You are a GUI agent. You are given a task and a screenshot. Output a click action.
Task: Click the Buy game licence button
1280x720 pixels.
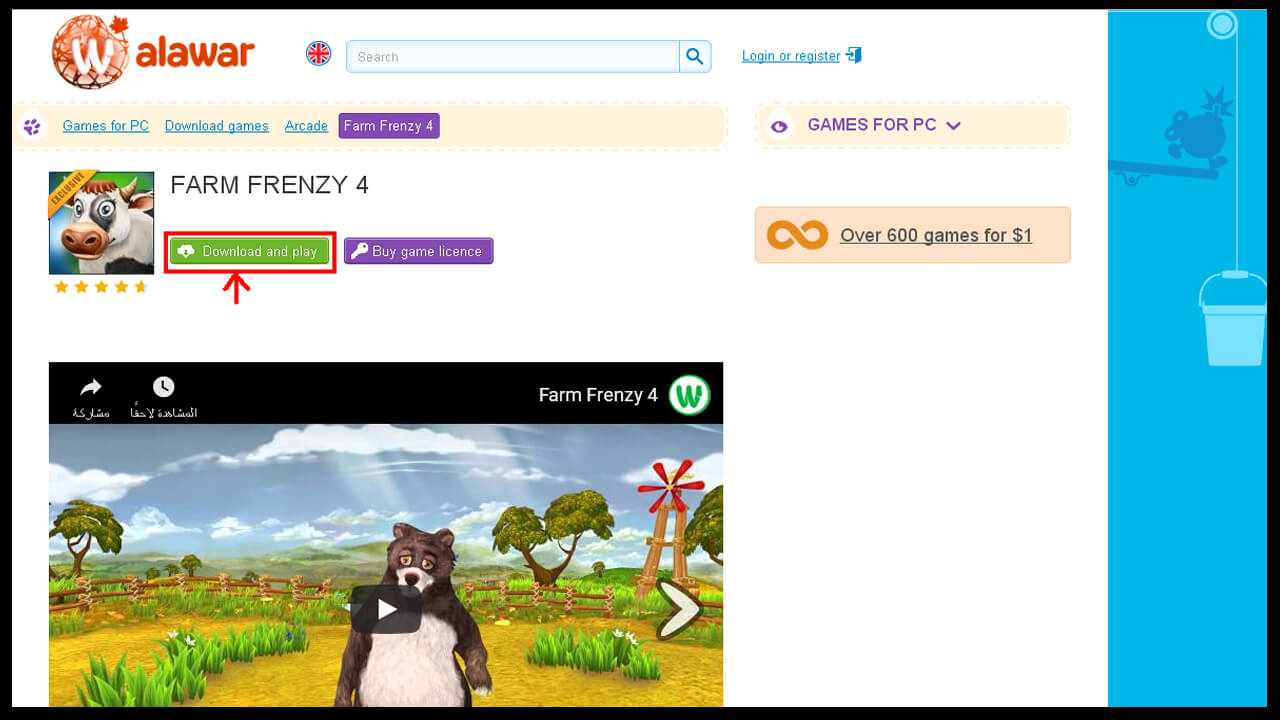(418, 251)
